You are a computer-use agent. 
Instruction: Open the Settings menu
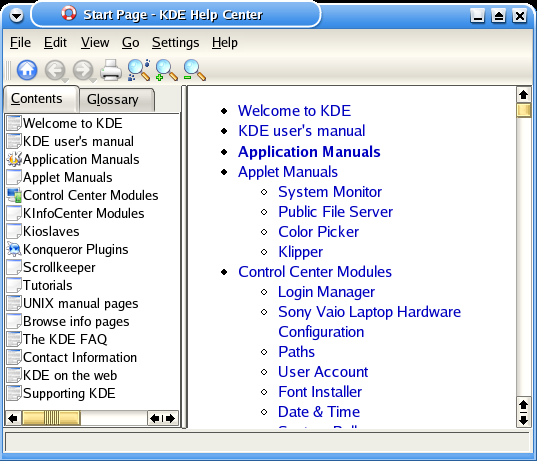click(175, 43)
